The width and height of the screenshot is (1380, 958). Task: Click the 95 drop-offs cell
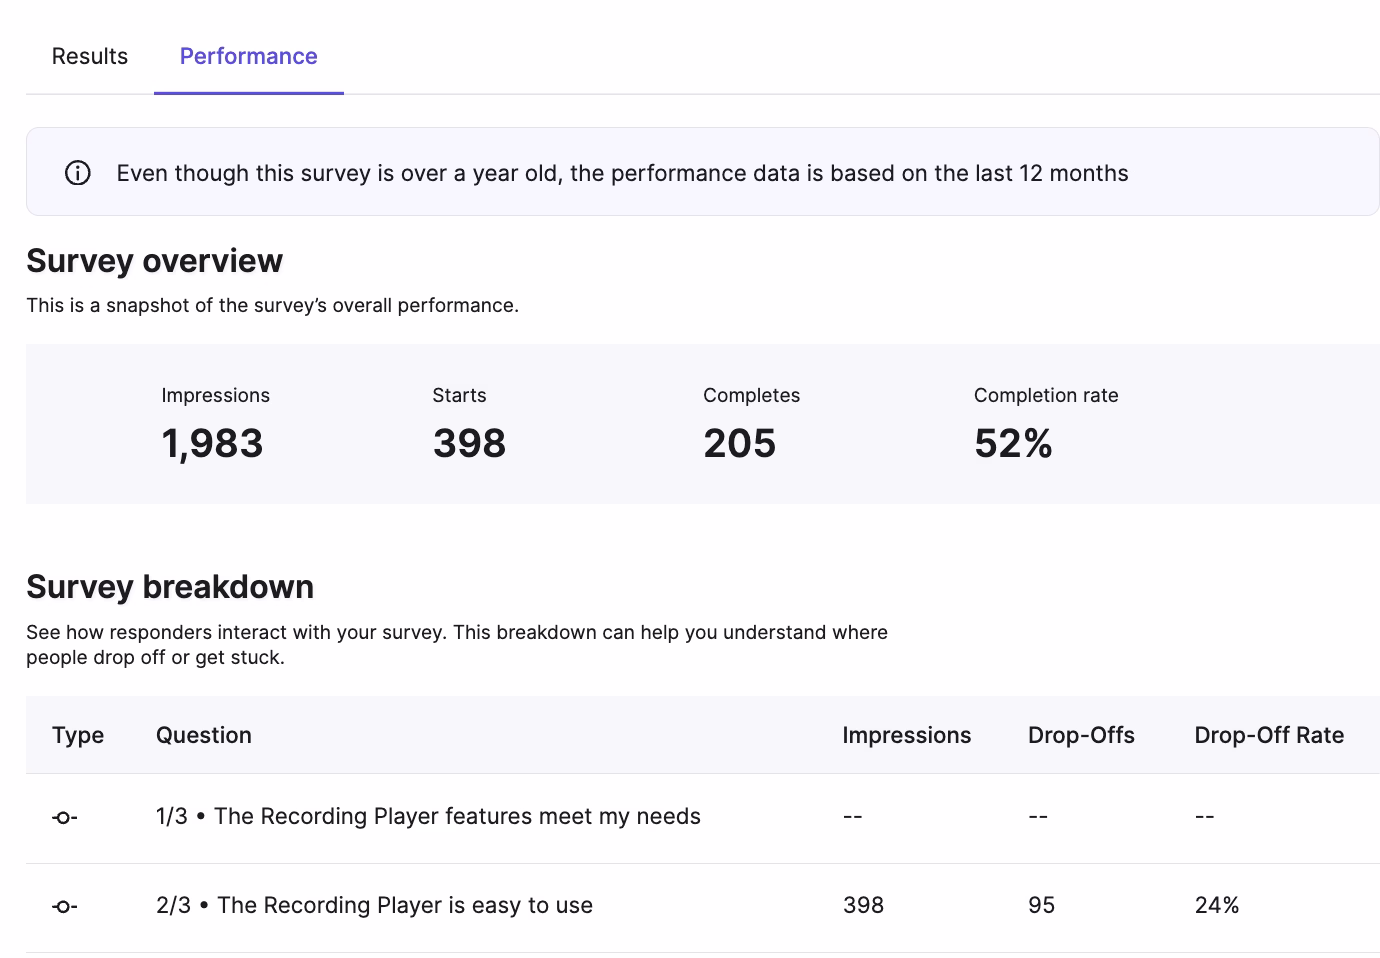[x=1041, y=906]
